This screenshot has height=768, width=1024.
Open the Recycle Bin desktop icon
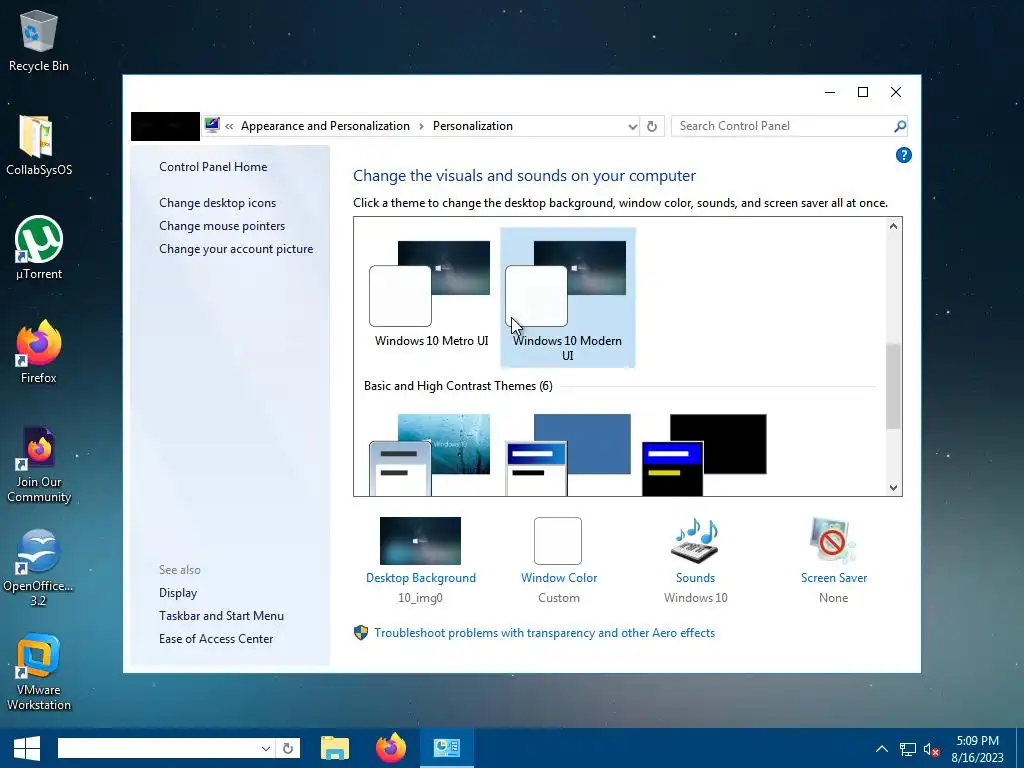click(x=39, y=40)
